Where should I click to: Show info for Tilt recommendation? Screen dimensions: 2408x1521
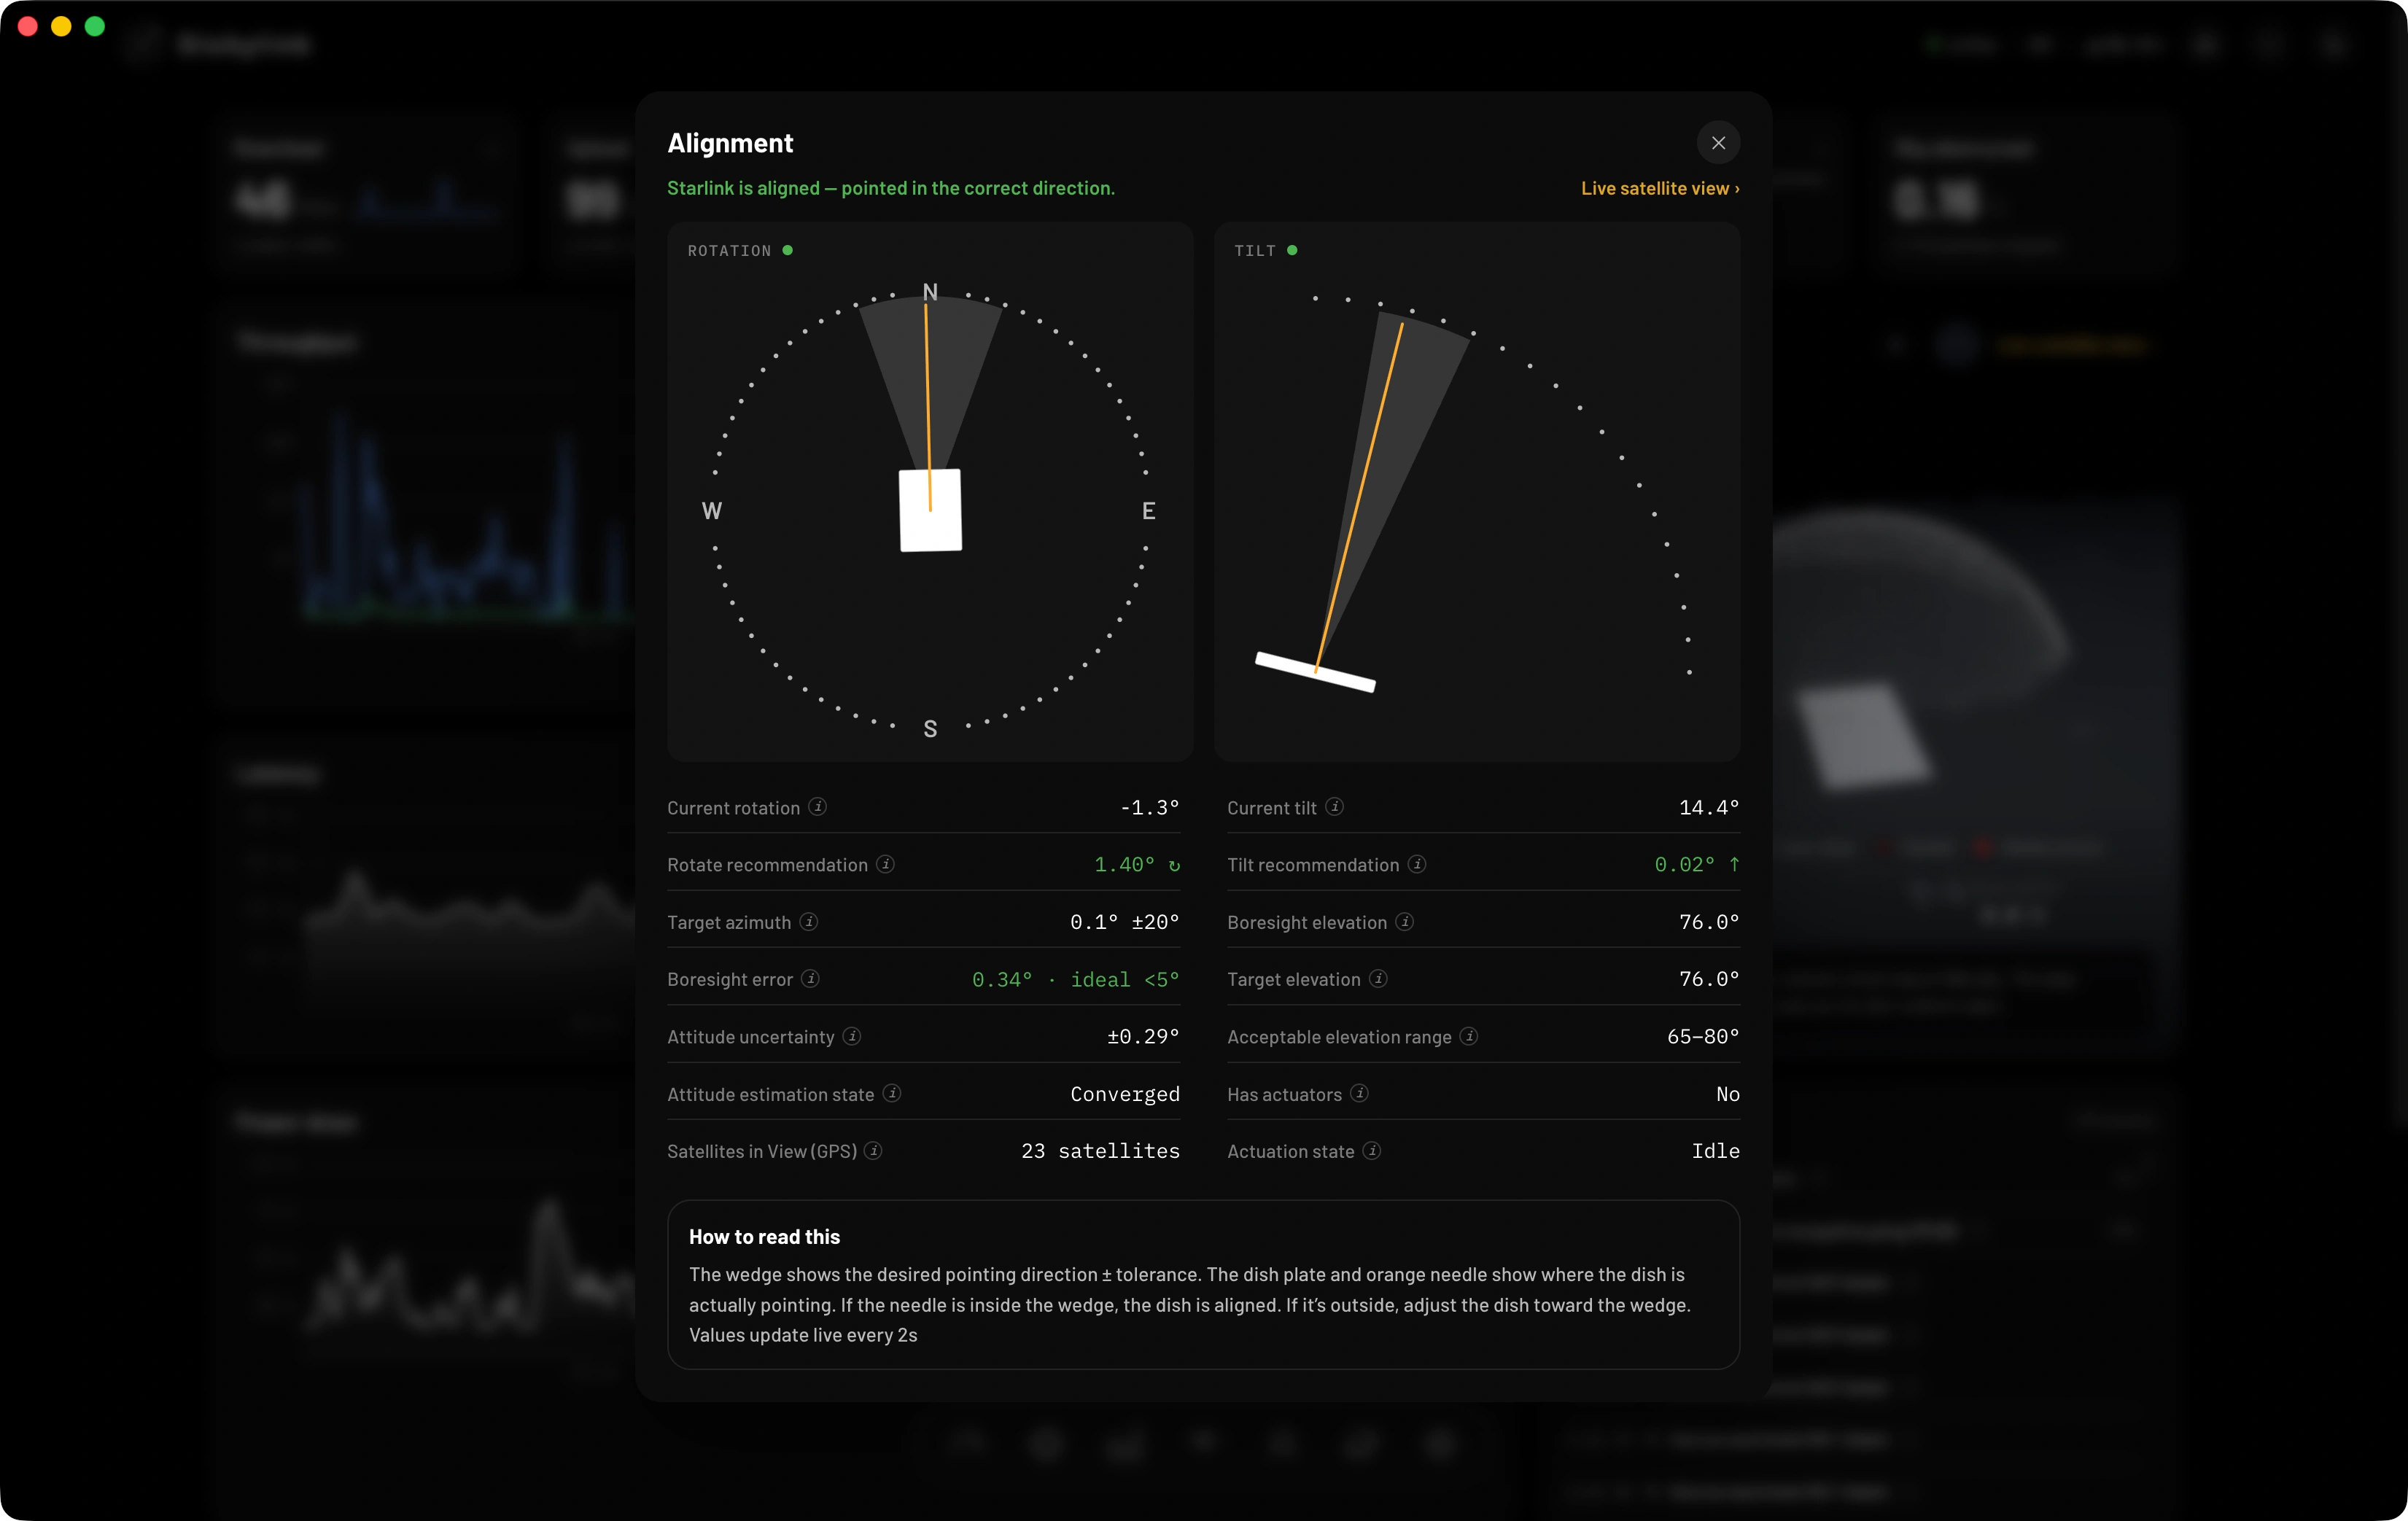tap(1417, 863)
